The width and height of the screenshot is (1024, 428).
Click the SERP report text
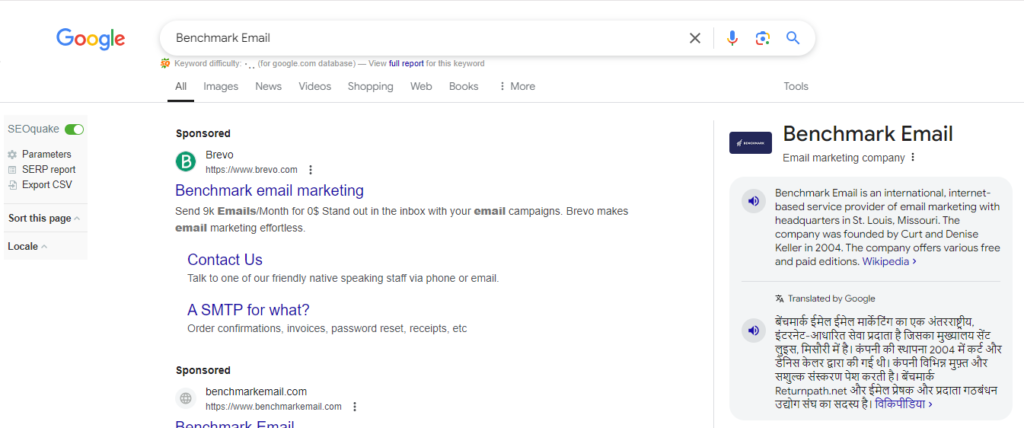[x=49, y=170]
